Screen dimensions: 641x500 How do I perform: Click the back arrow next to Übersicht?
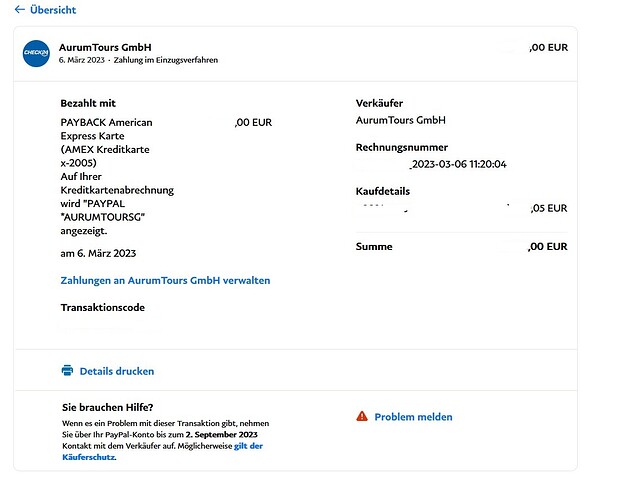19,10
